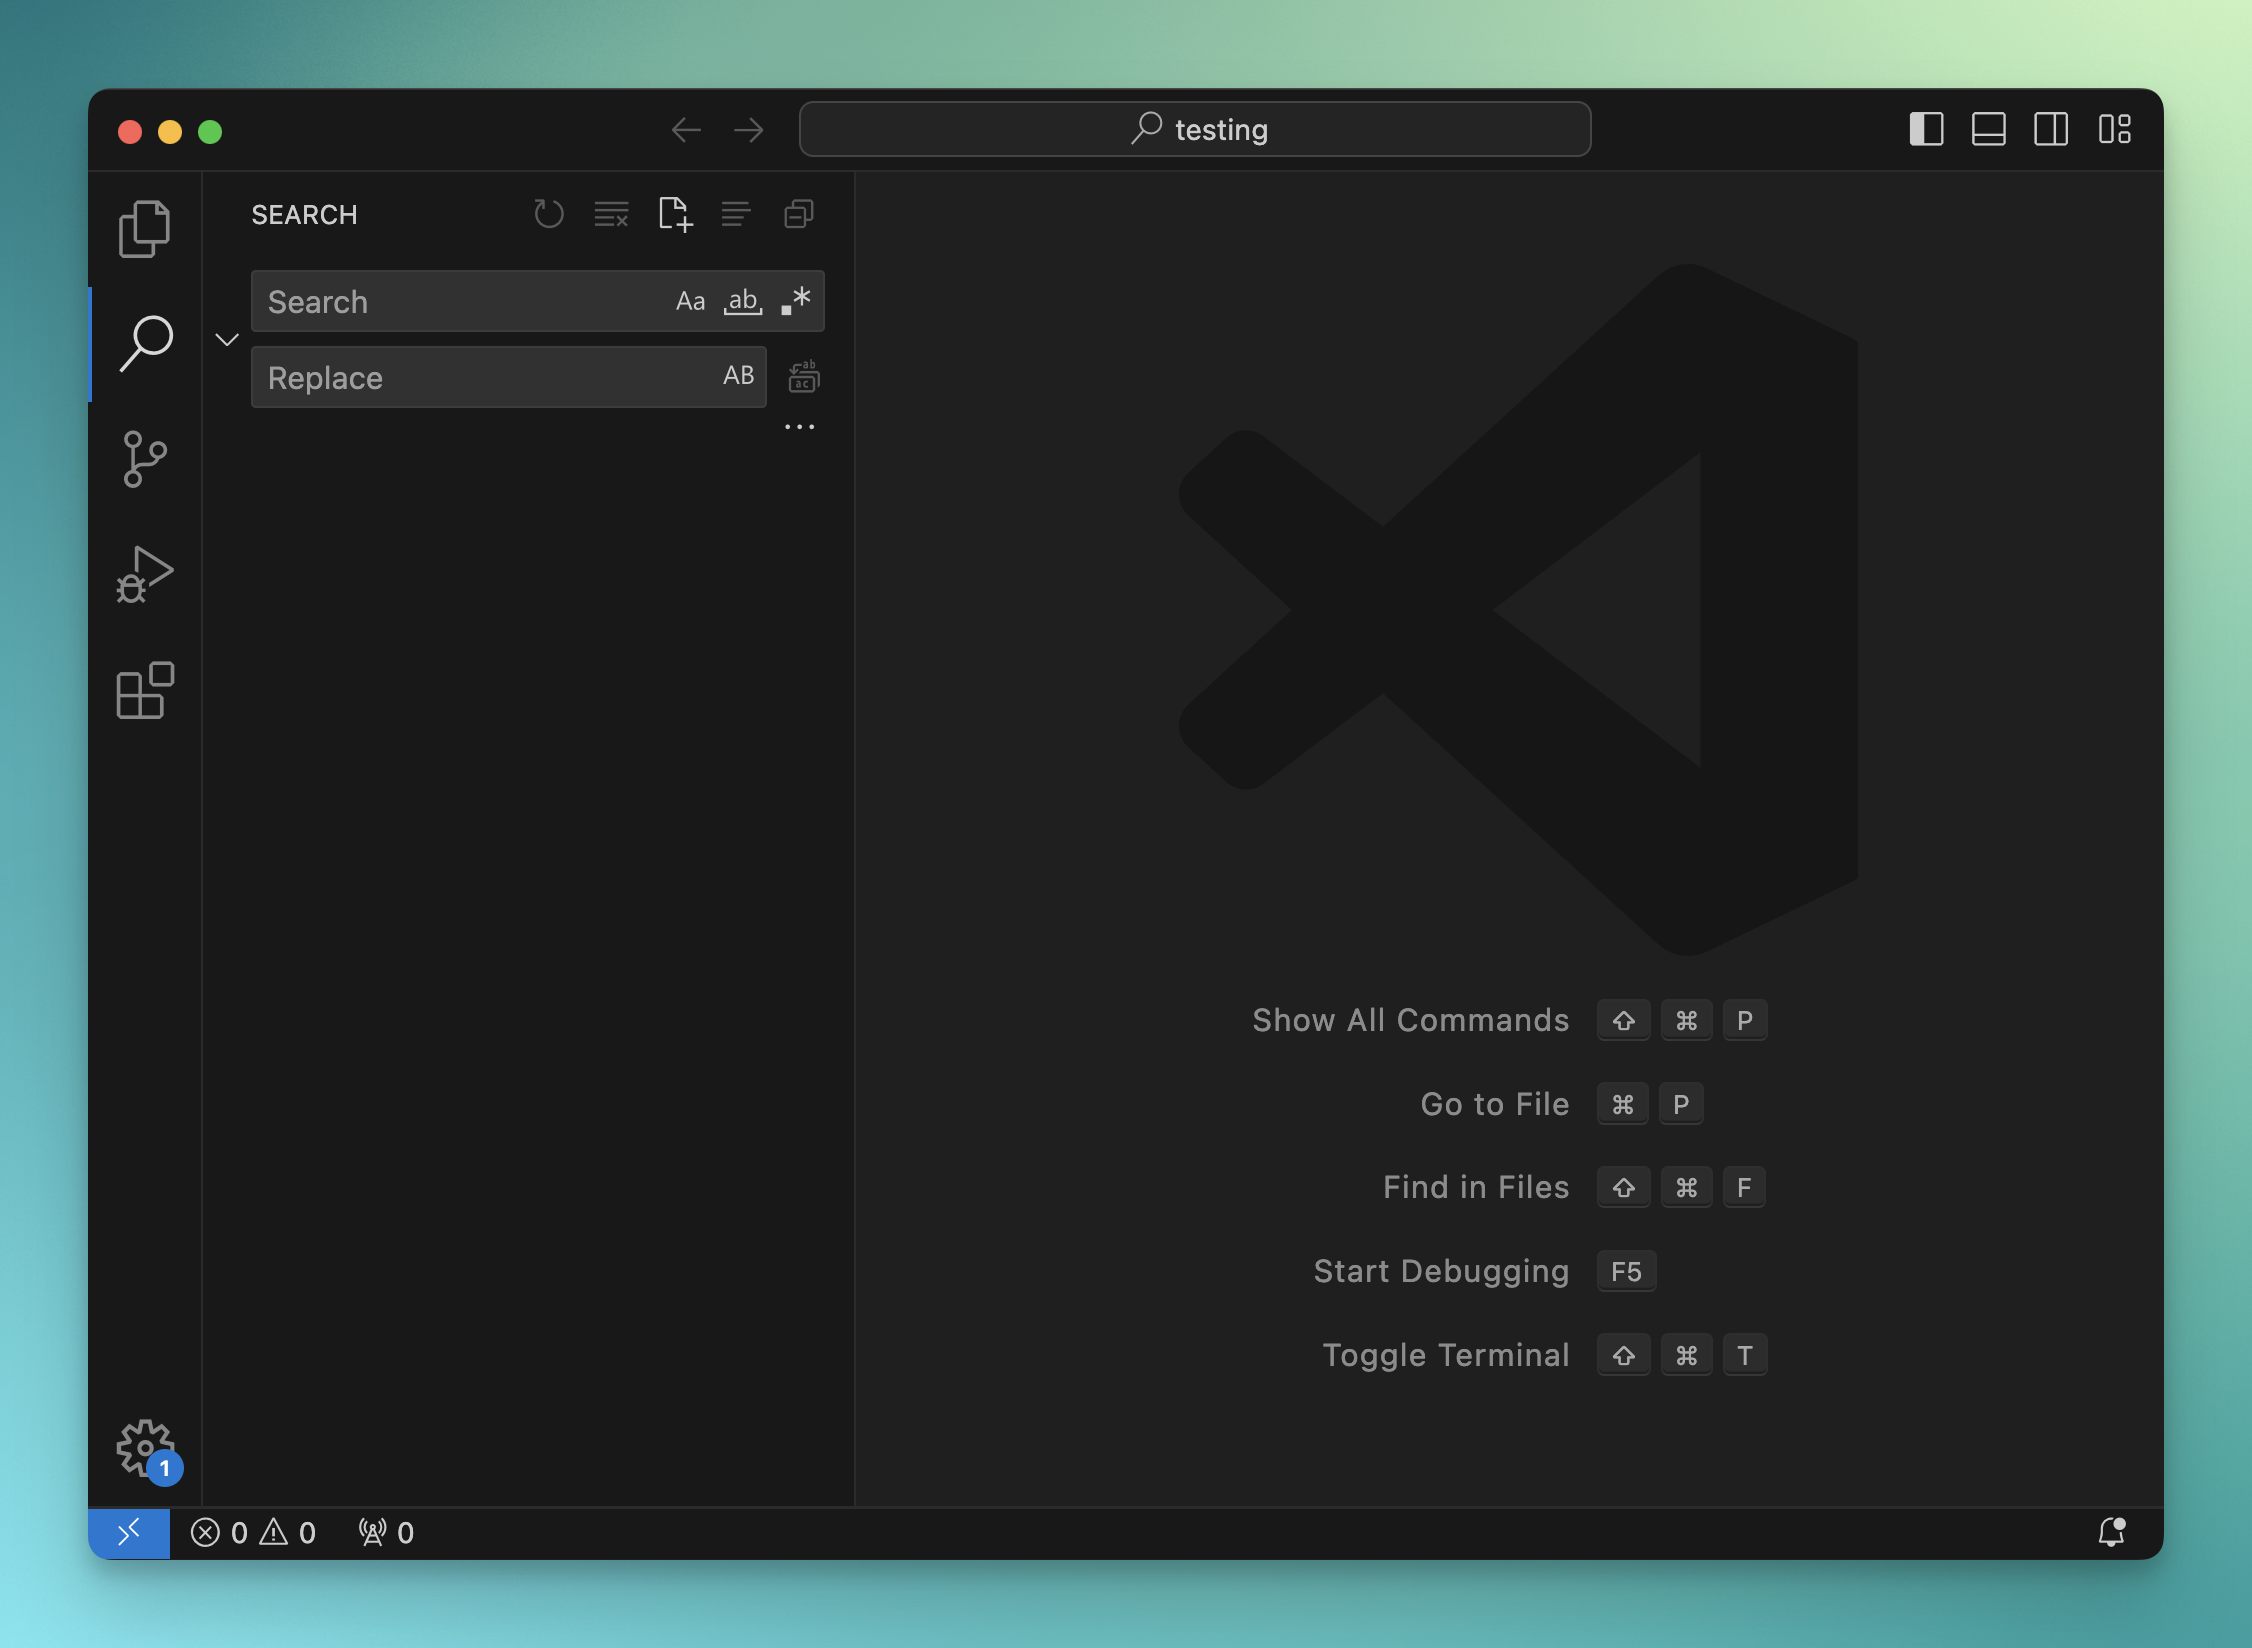
Task: Expand search details with ellipsis button
Action: [799, 427]
